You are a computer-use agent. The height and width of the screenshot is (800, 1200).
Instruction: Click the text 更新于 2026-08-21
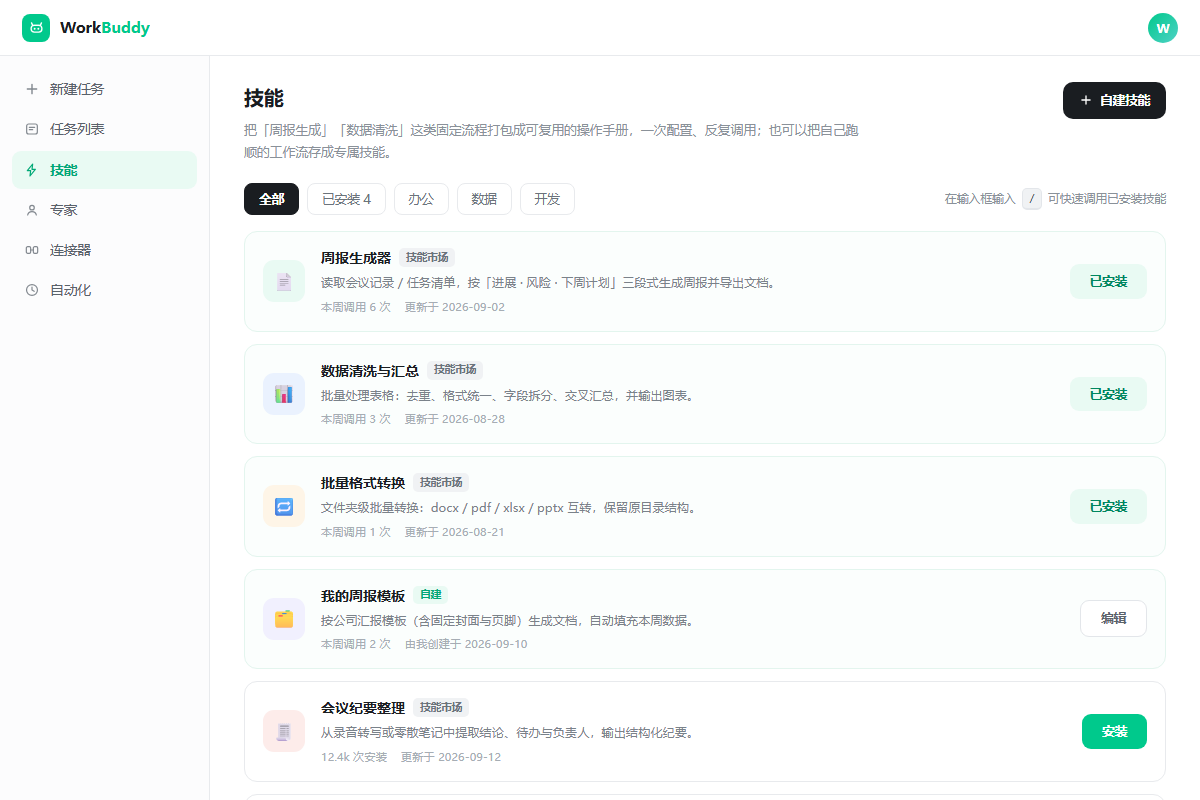pyautogui.click(x=455, y=532)
